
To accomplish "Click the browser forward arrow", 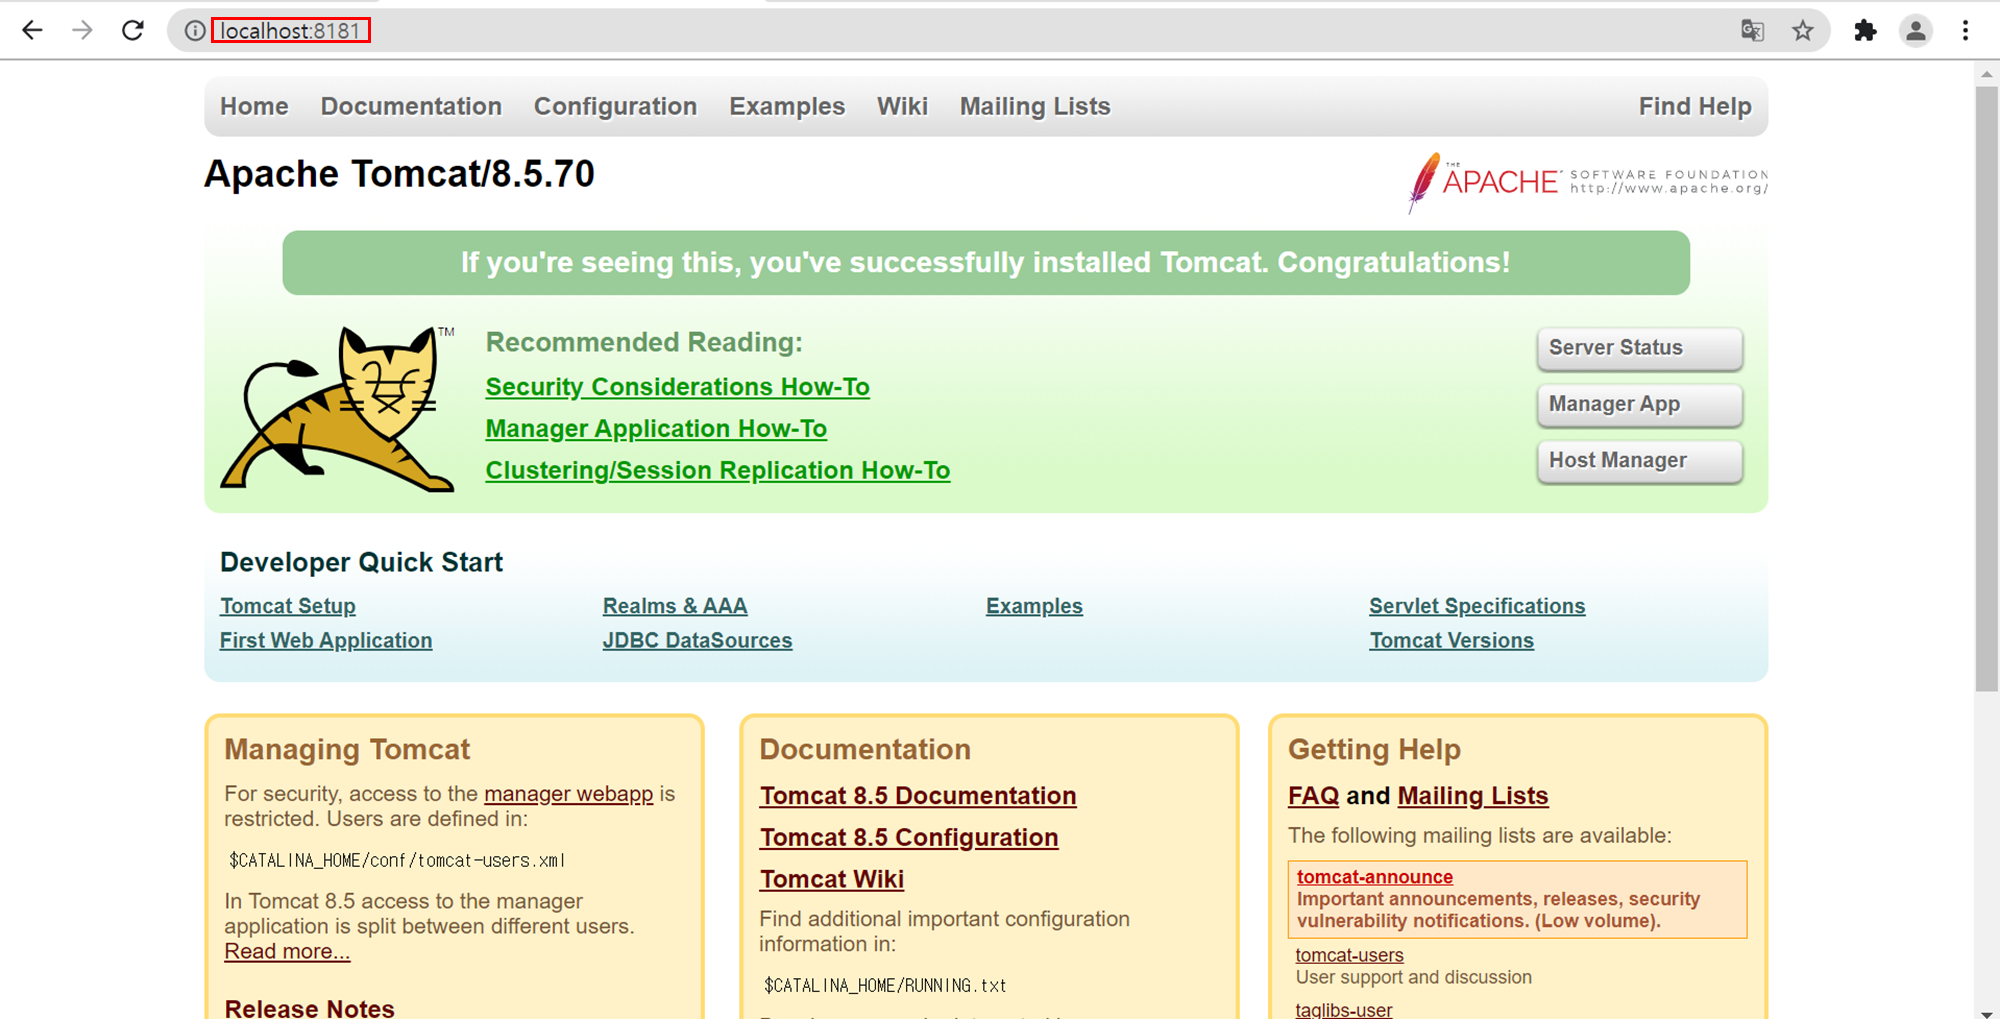I will click(x=82, y=31).
